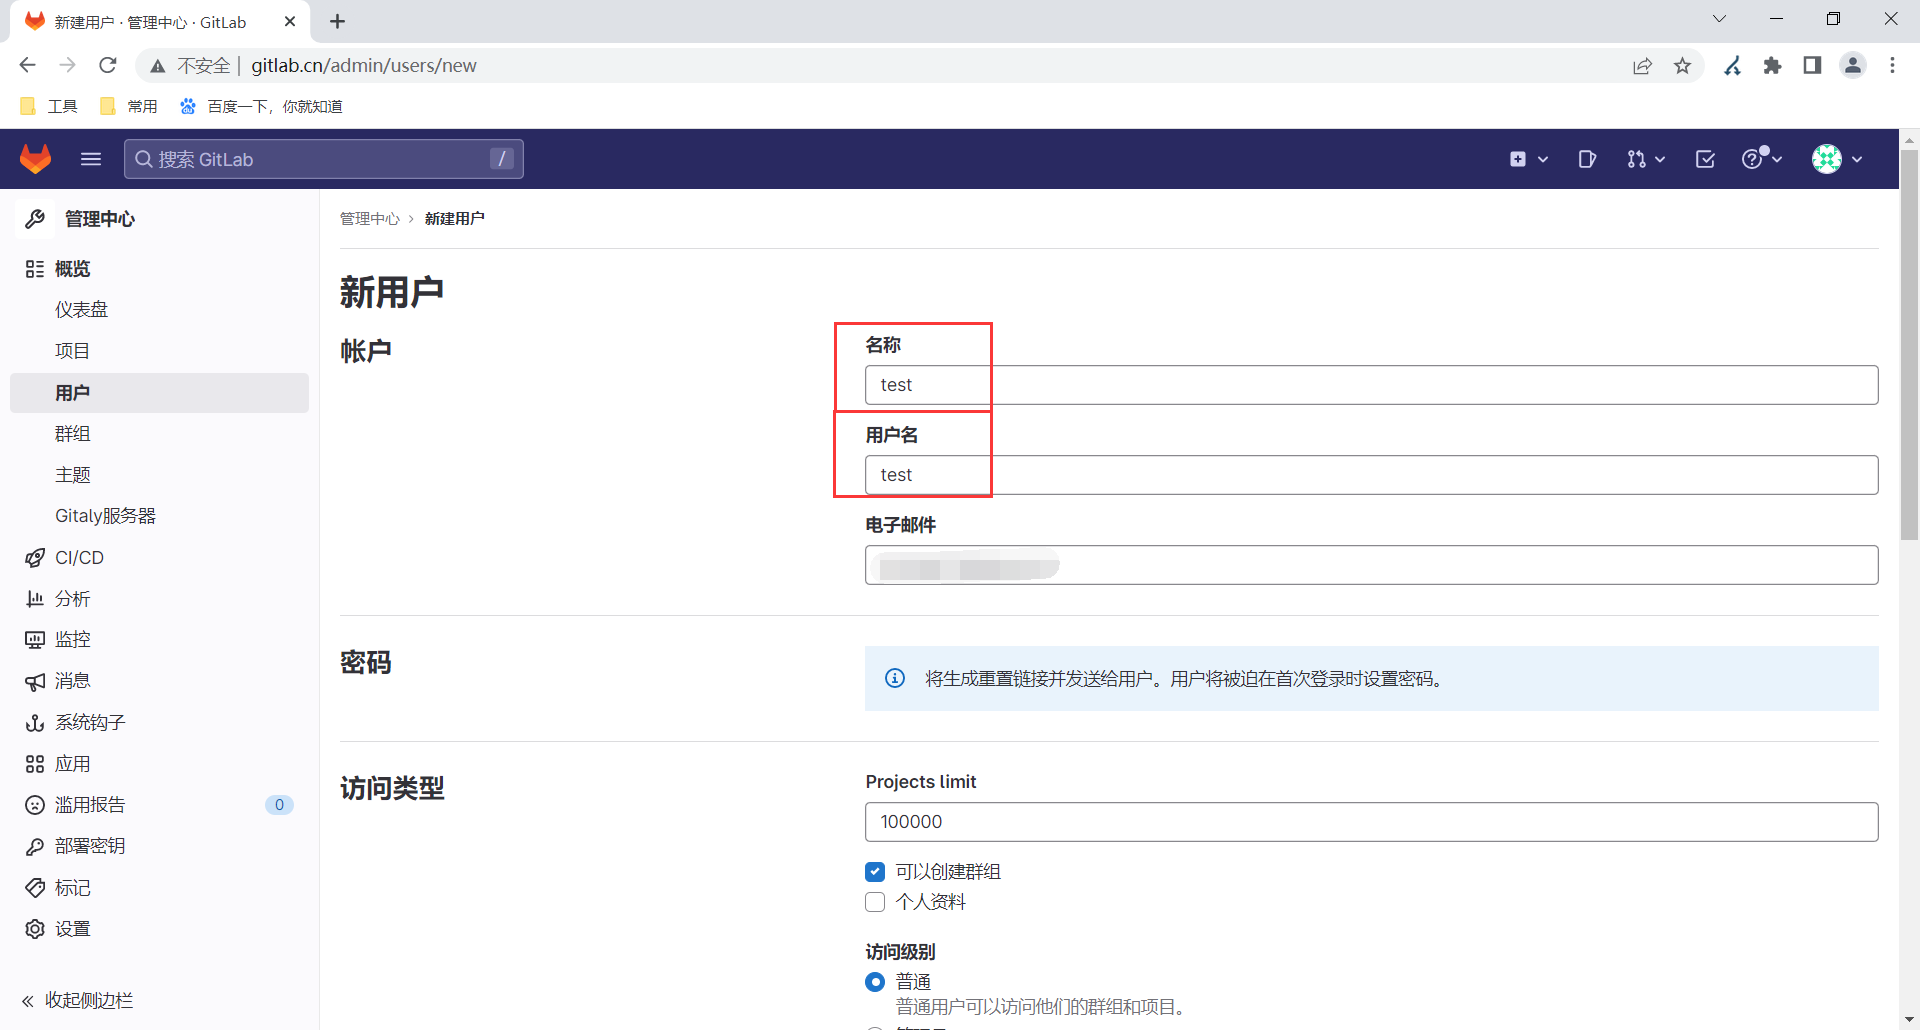This screenshot has width=1920, height=1030.
Task: Click the 标记 label tag icon
Action: click(x=35, y=888)
